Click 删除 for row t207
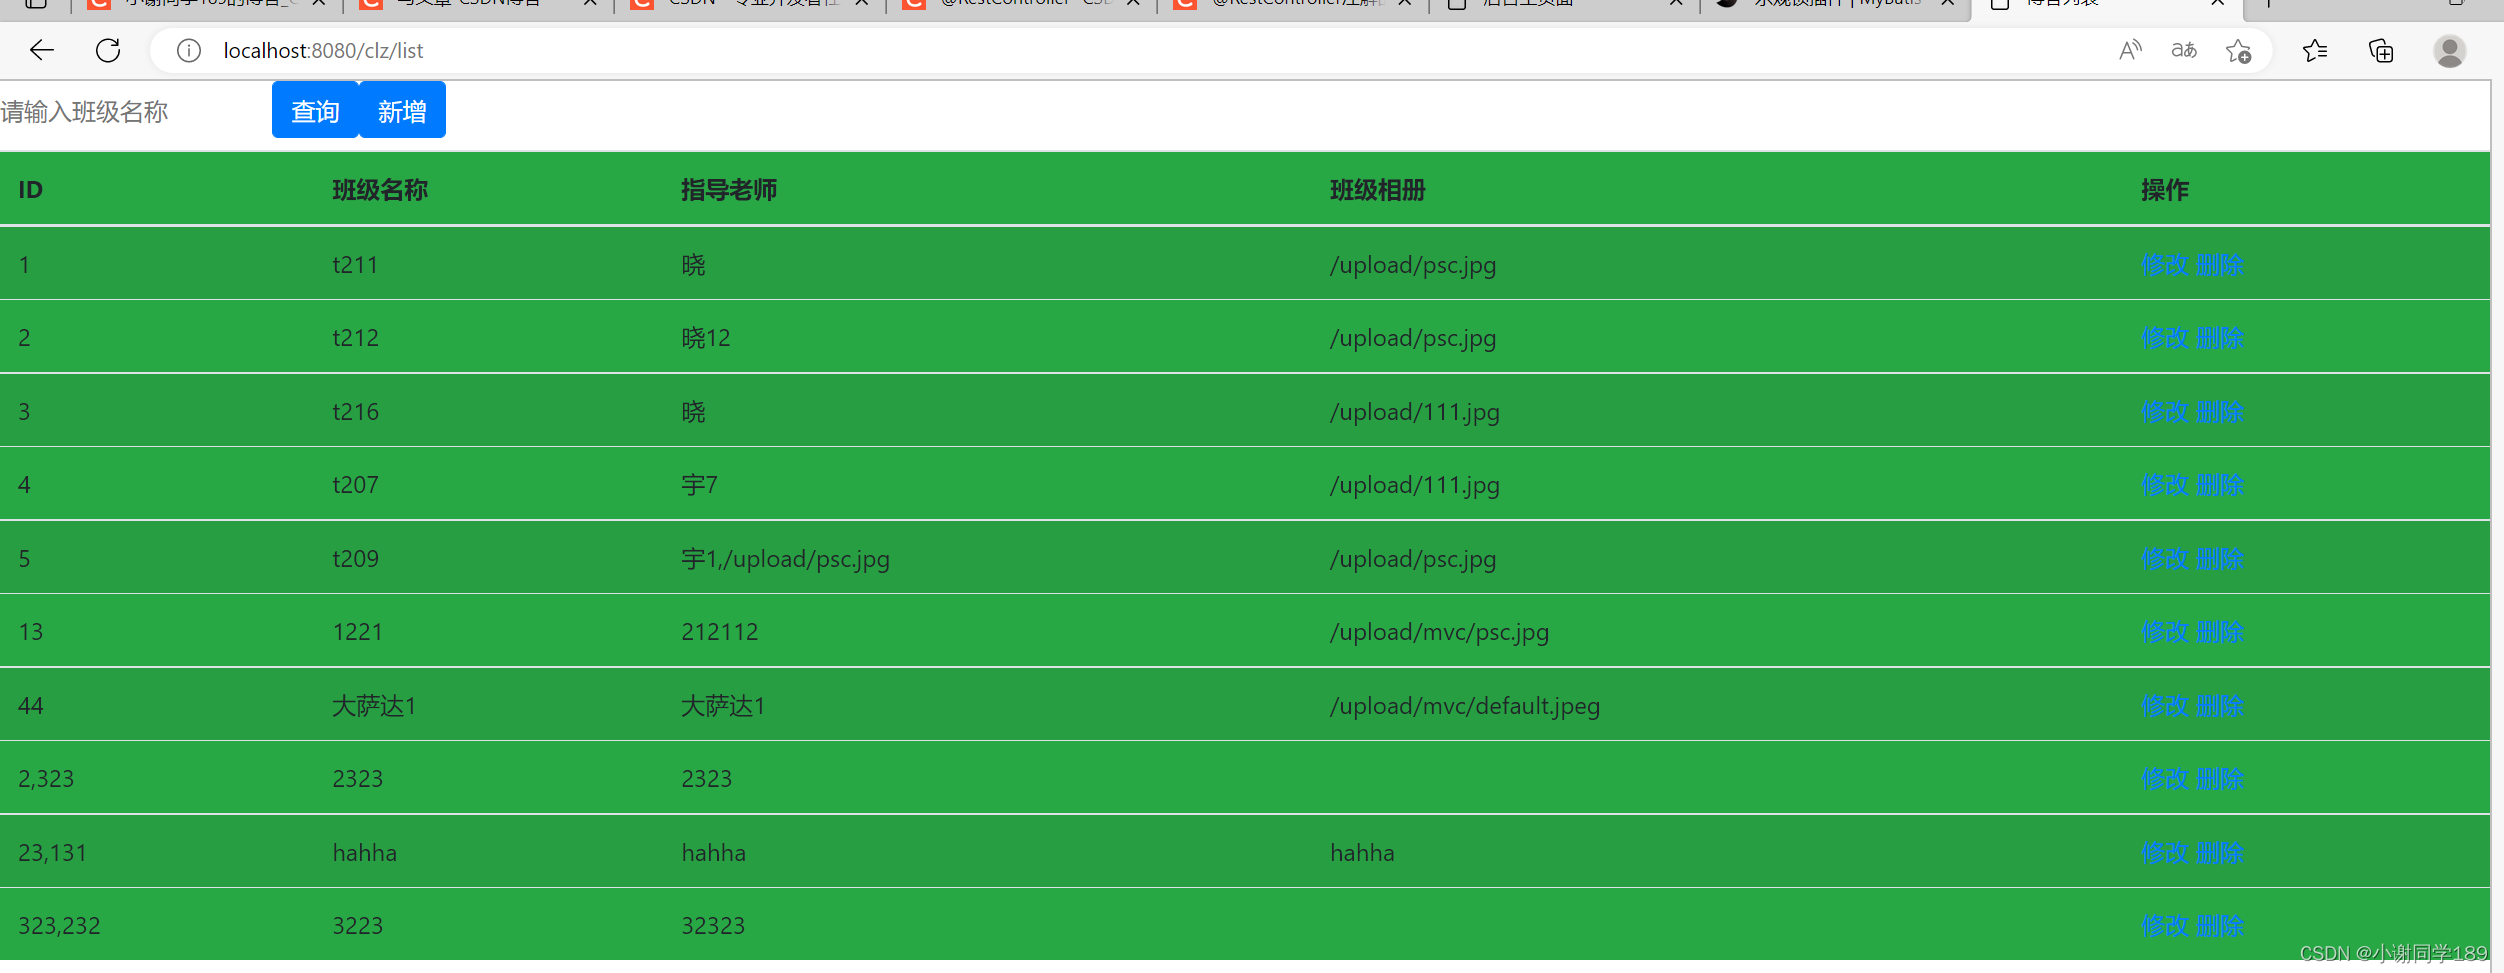Image resolution: width=2504 pixels, height=973 pixels. point(2220,485)
